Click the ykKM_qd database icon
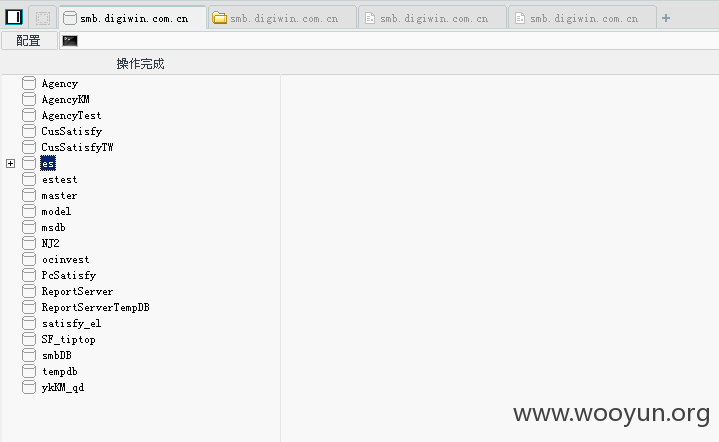The width and height of the screenshot is (719, 442). [29, 387]
